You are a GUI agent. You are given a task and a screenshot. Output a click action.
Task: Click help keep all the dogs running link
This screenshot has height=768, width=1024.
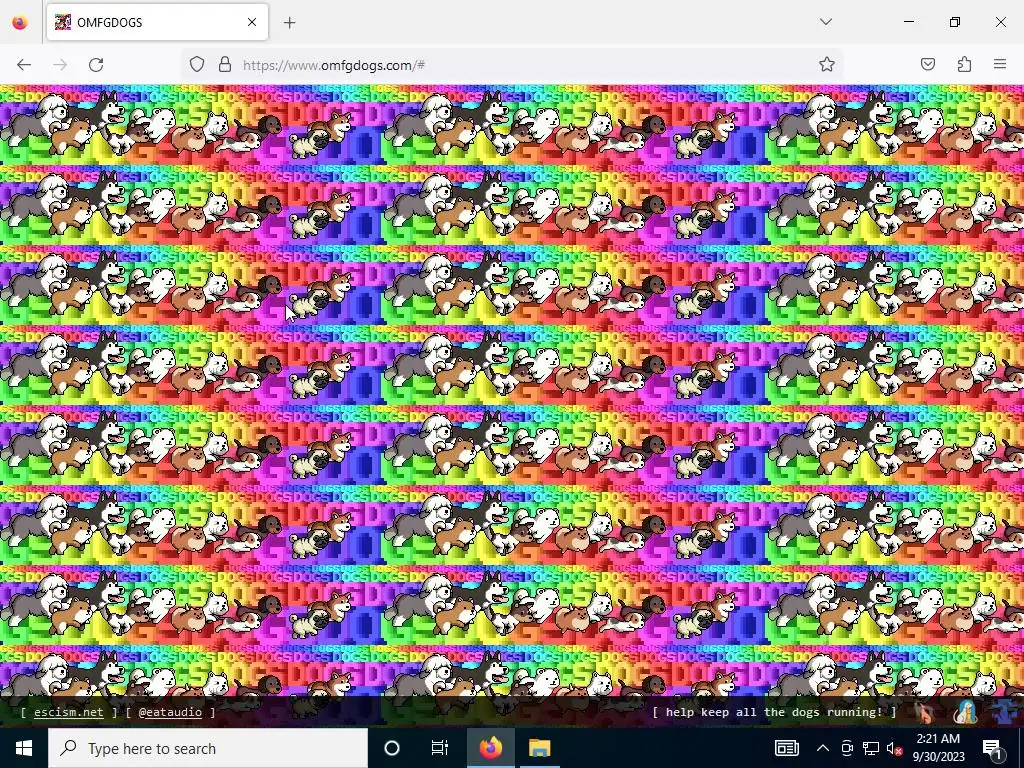[x=775, y=712]
